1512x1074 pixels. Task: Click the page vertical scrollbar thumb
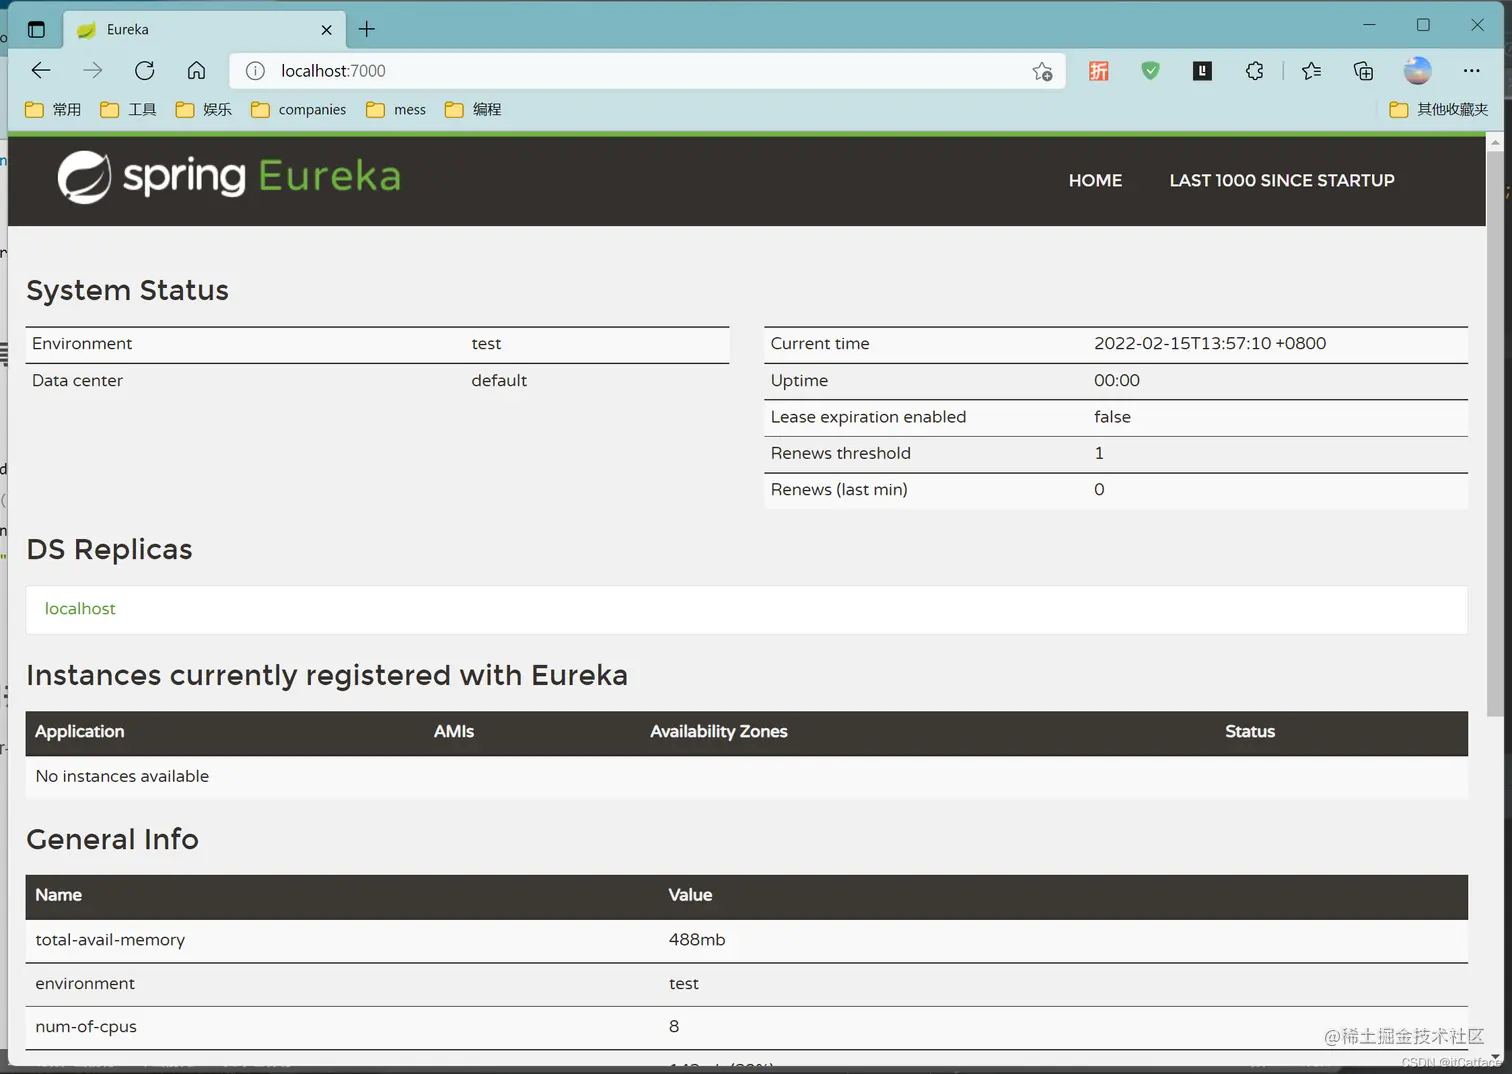point(1495,435)
